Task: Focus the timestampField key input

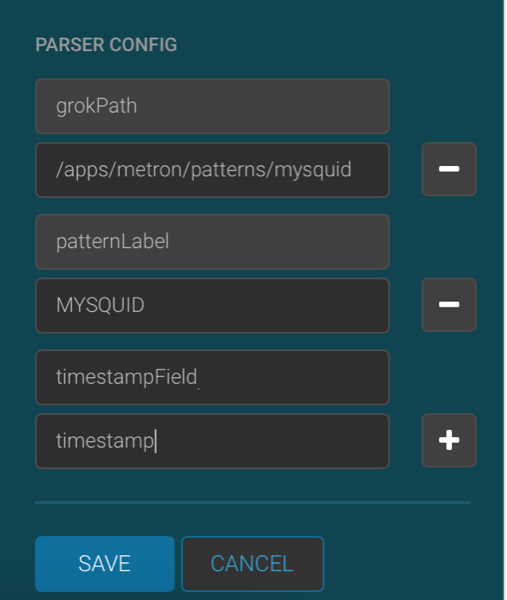Action: pyautogui.click(x=212, y=377)
